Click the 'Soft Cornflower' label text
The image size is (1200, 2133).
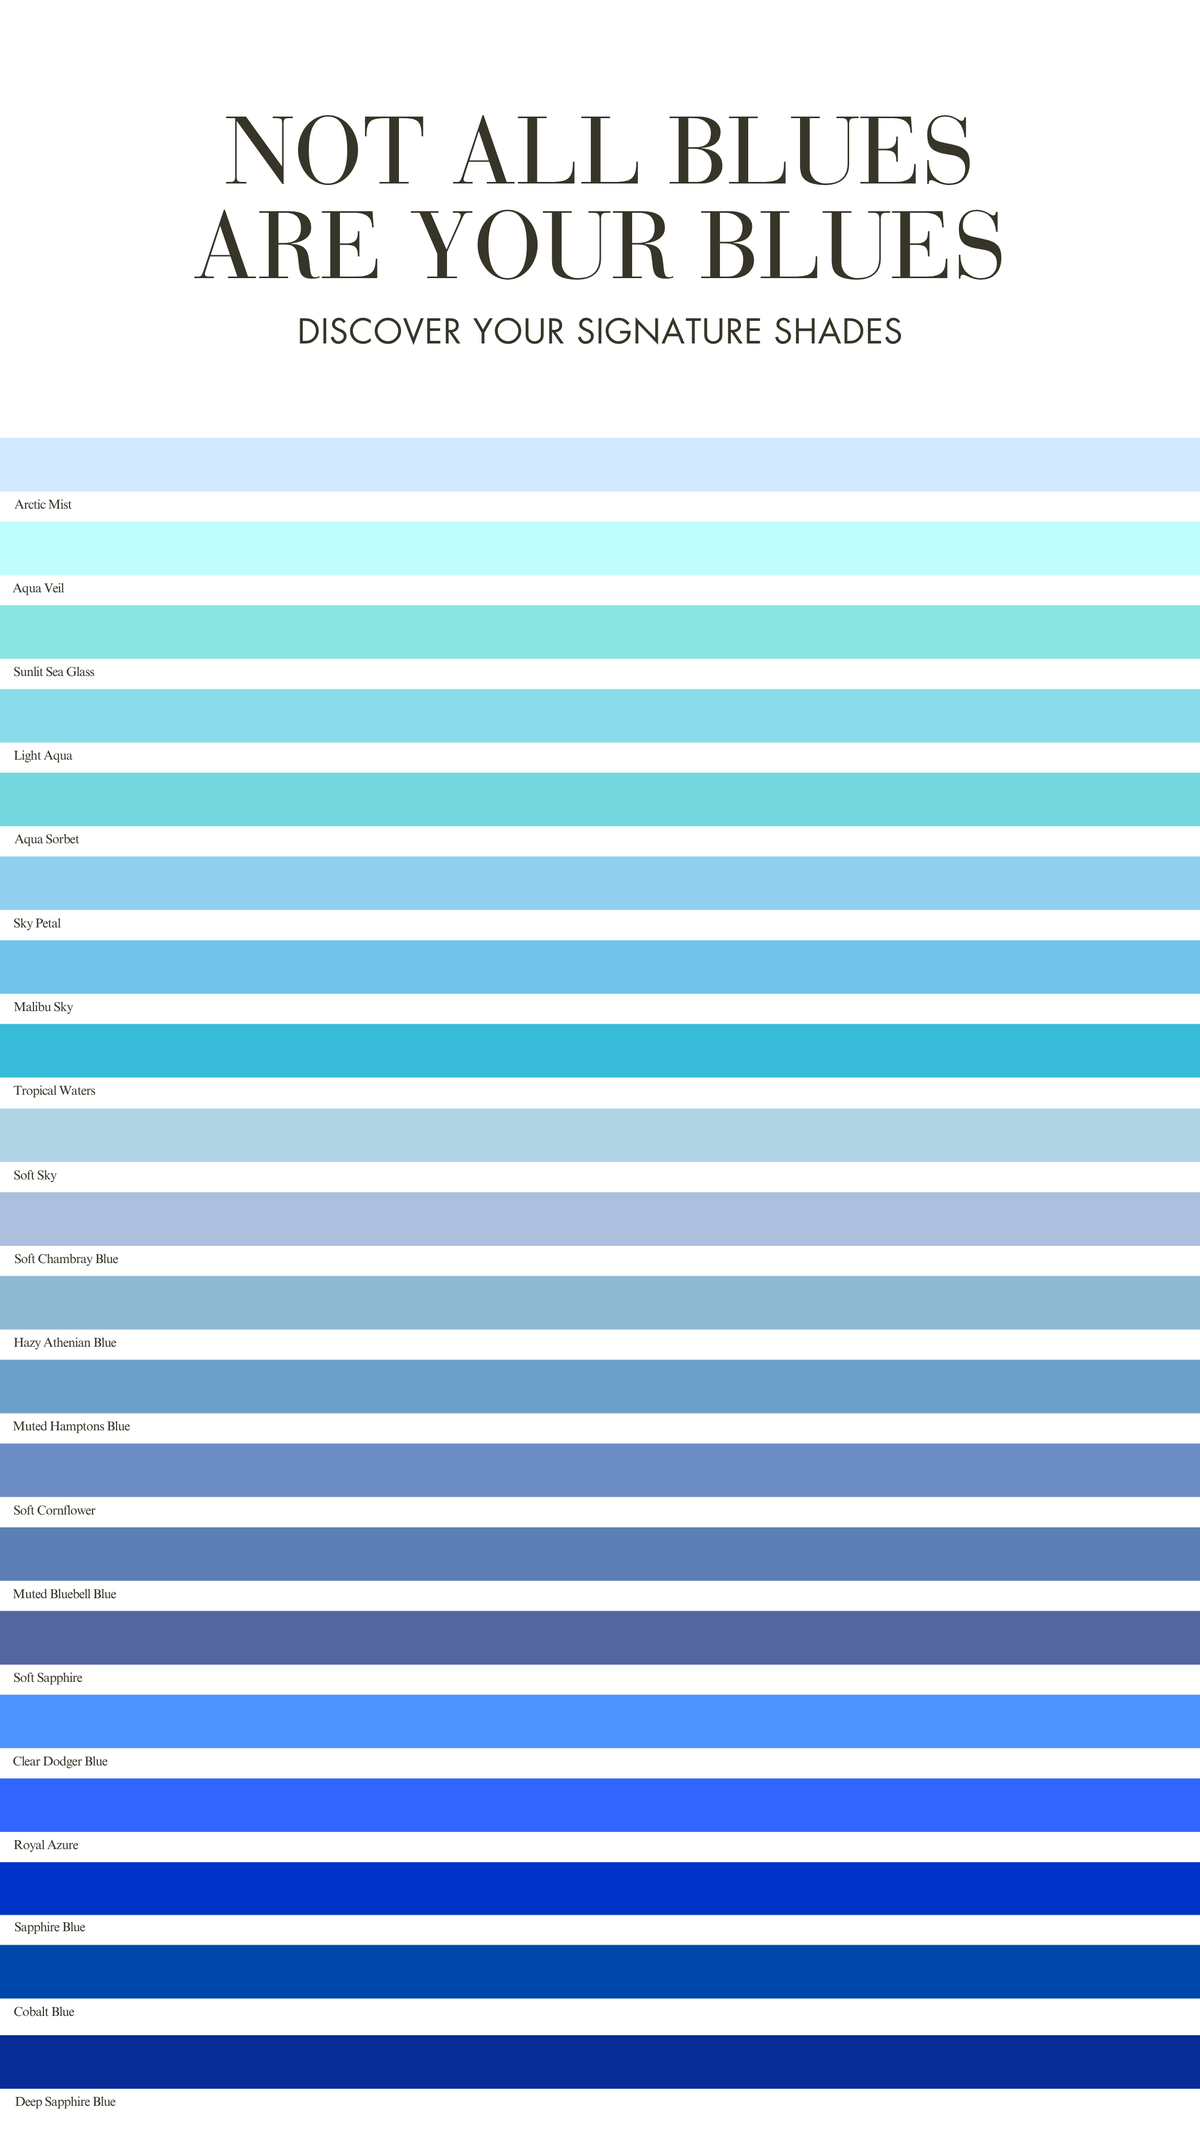(54, 1511)
